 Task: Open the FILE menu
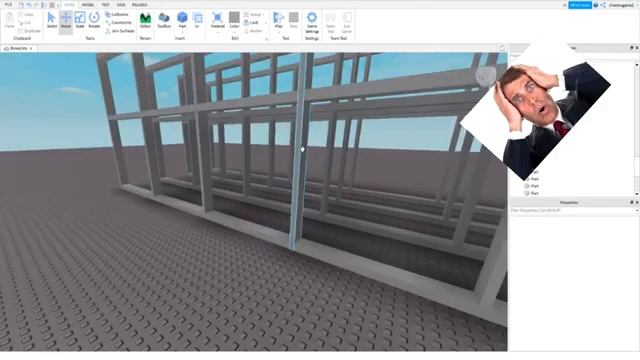[x=8, y=4]
